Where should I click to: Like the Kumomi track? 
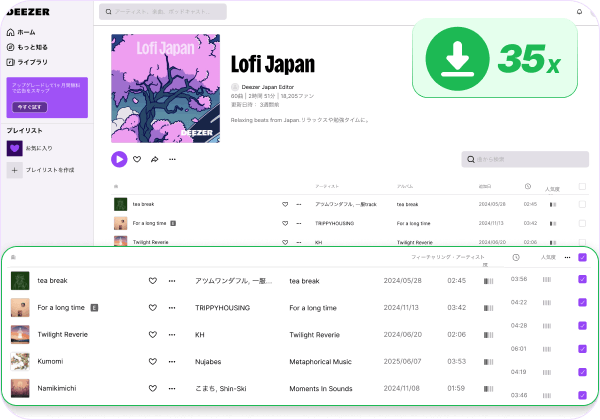click(x=153, y=361)
